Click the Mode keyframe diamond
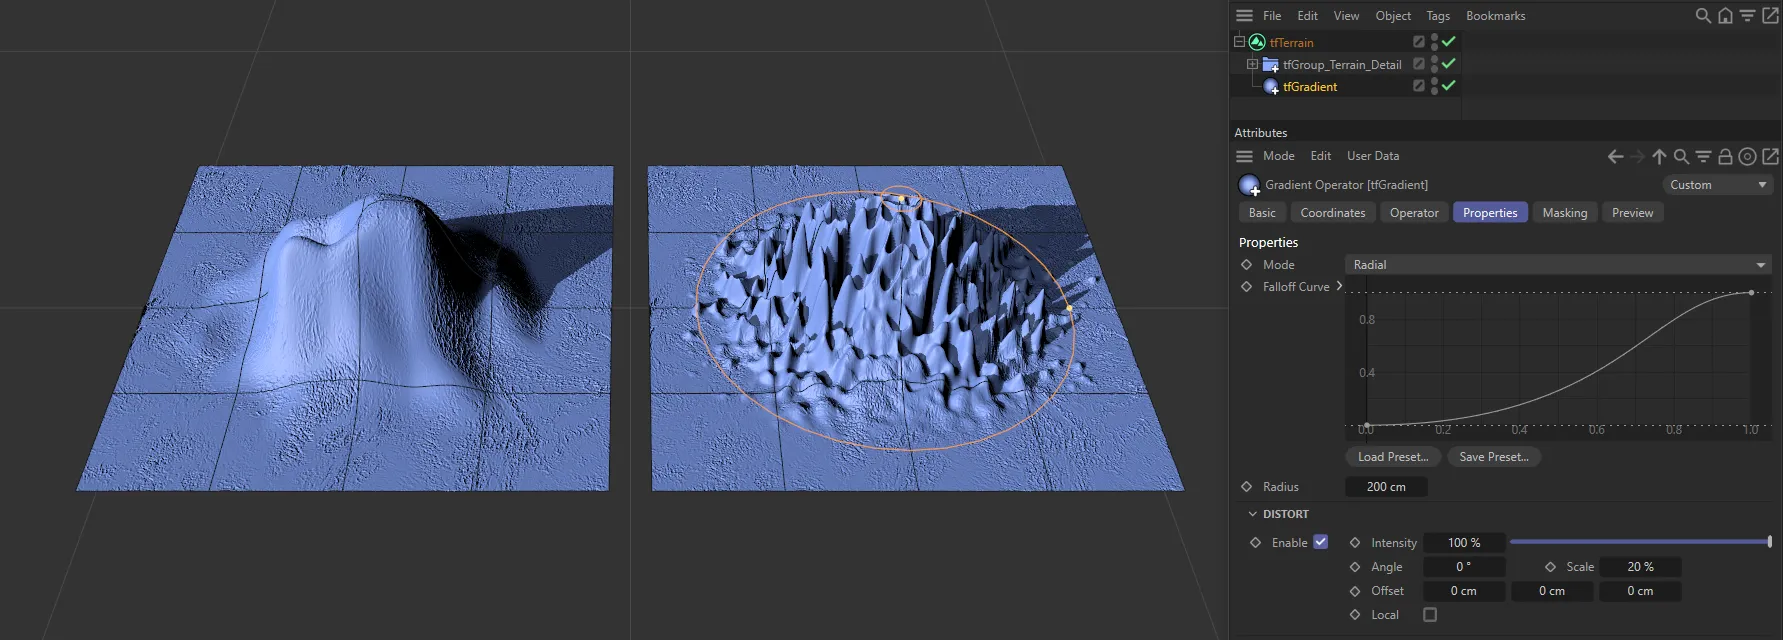 1246,265
